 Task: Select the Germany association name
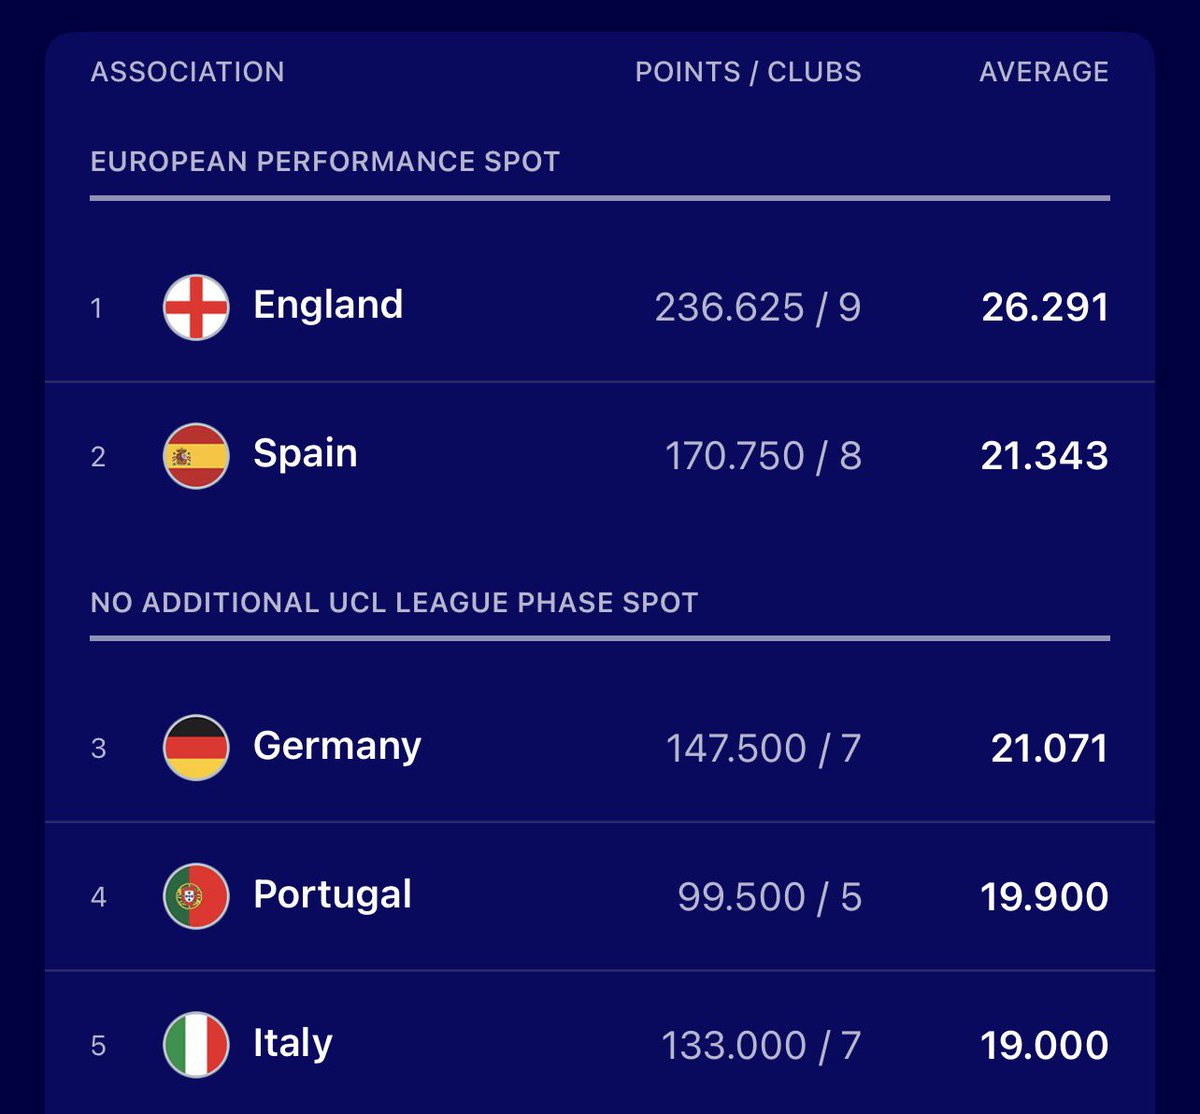(x=337, y=746)
